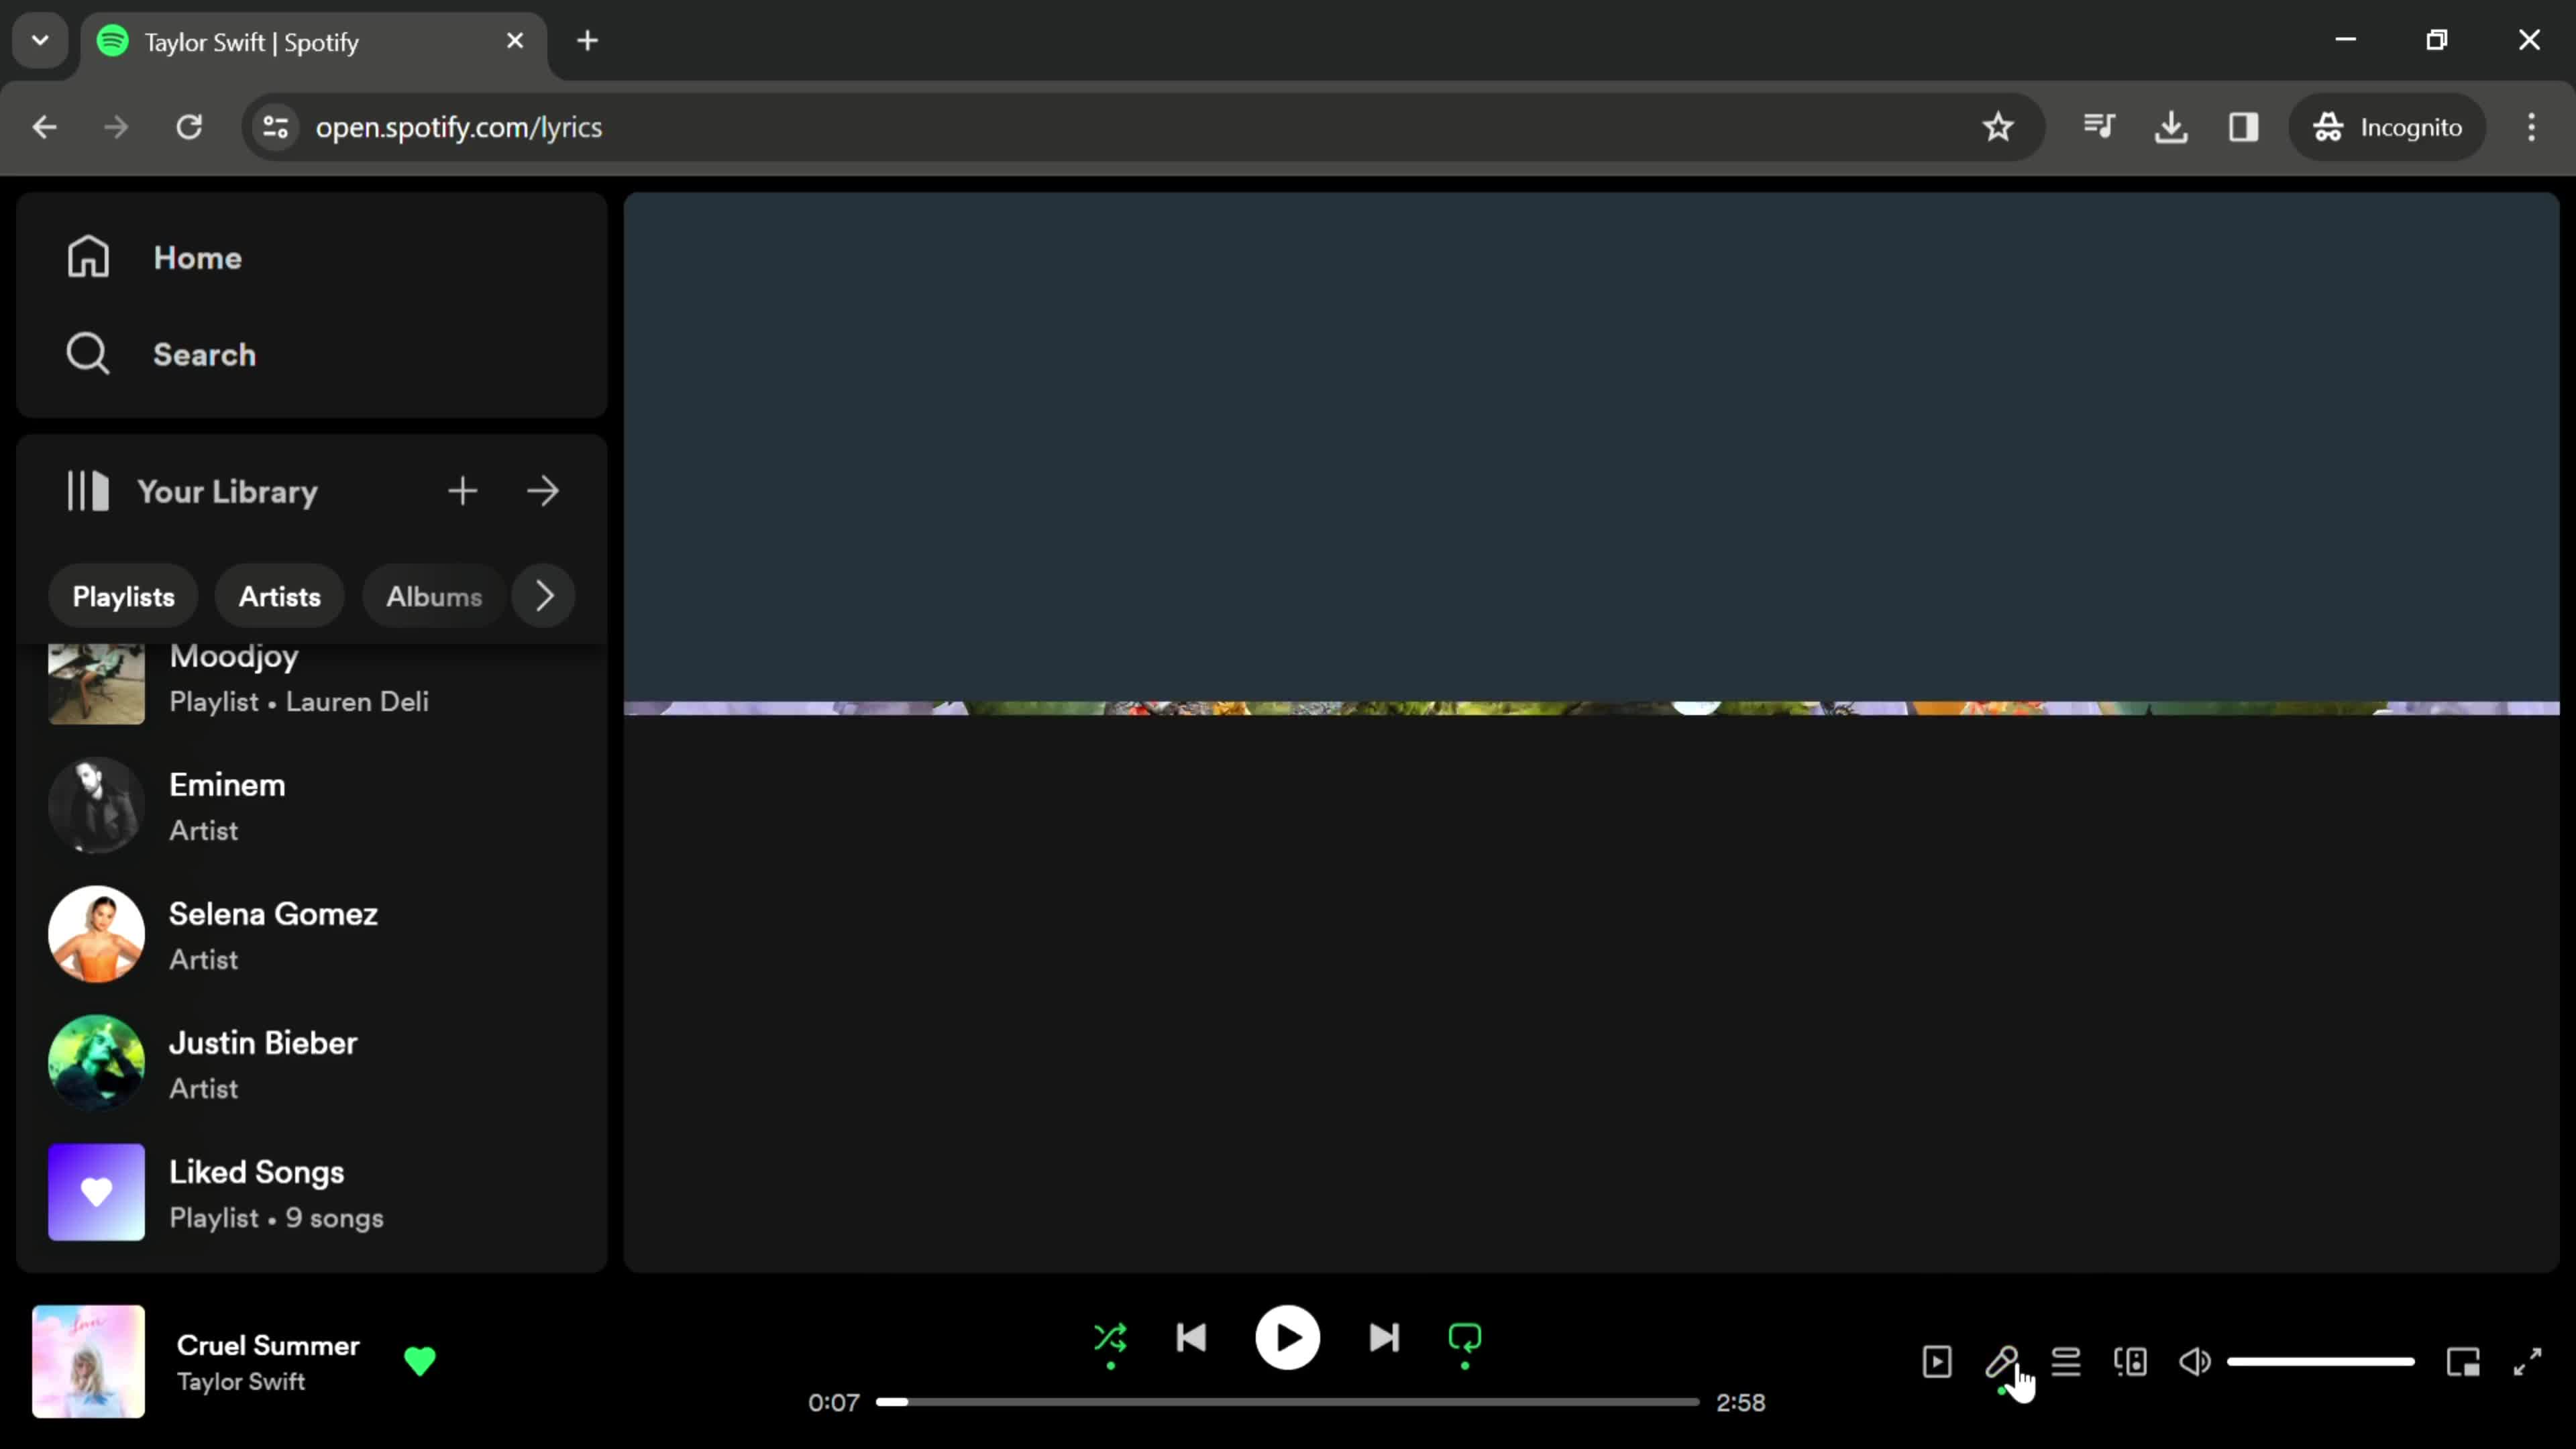Close the Spotify browser tab
Image resolution: width=2576 pixels, height=1449 pixels.
(x=515, y=41)
